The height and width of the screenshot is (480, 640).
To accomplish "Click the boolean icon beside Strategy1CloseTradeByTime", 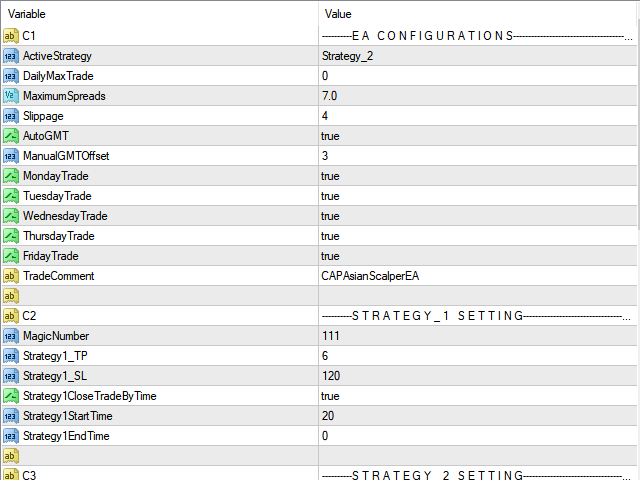I will (11, 396).
